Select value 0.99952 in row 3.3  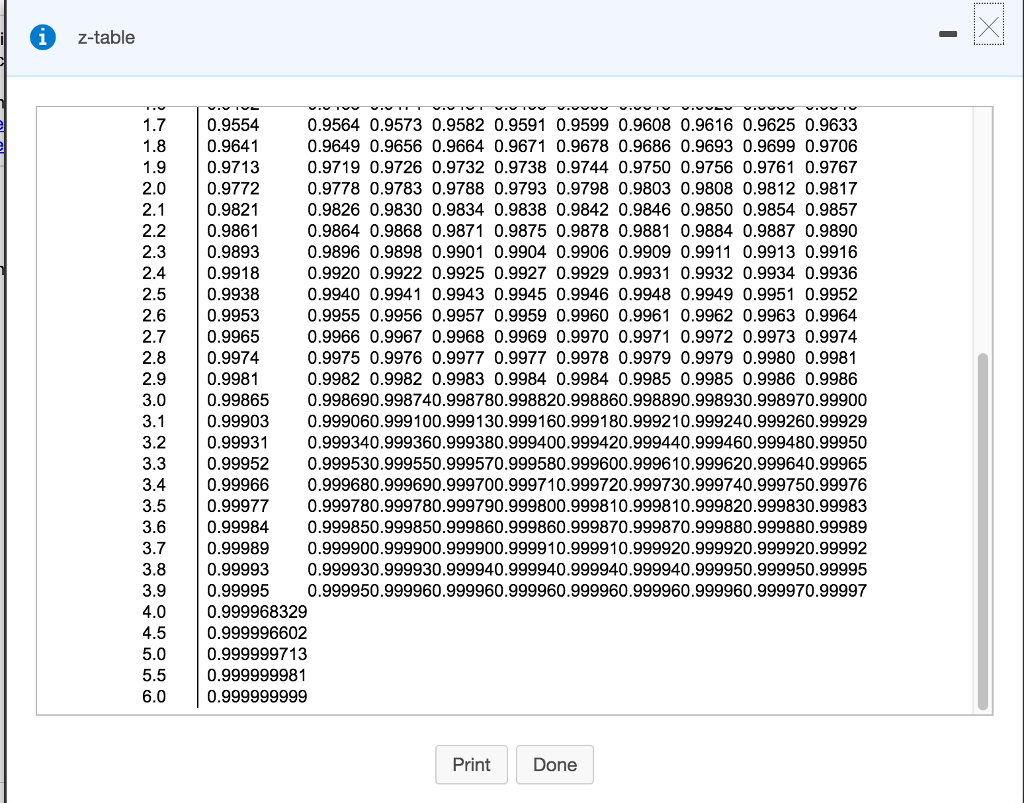(238, 464)
